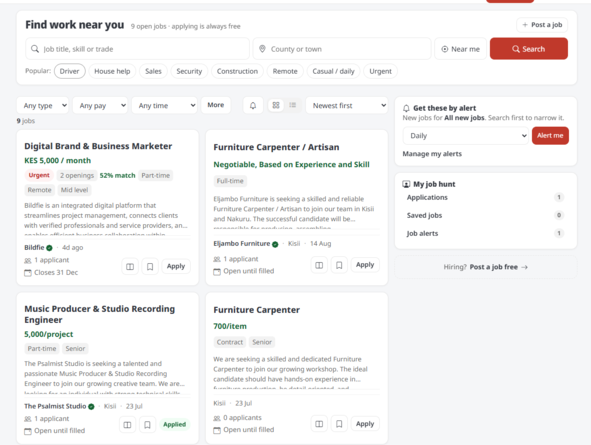
Task: Click the red Search button
Action: (529, 49)
